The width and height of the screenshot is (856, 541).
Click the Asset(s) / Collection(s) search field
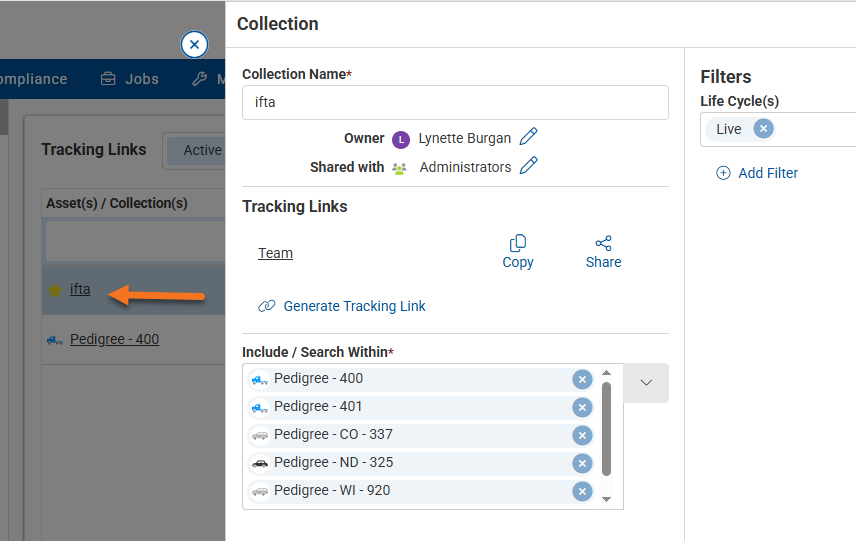point(135,241)
